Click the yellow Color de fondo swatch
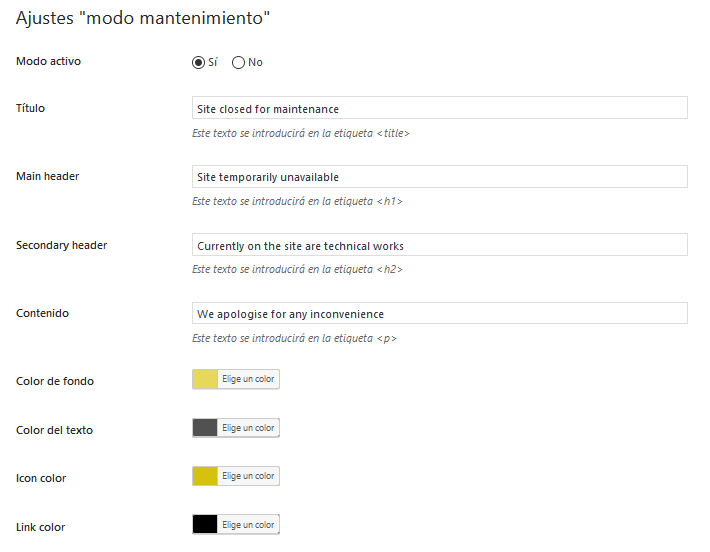 click(205, 379)
